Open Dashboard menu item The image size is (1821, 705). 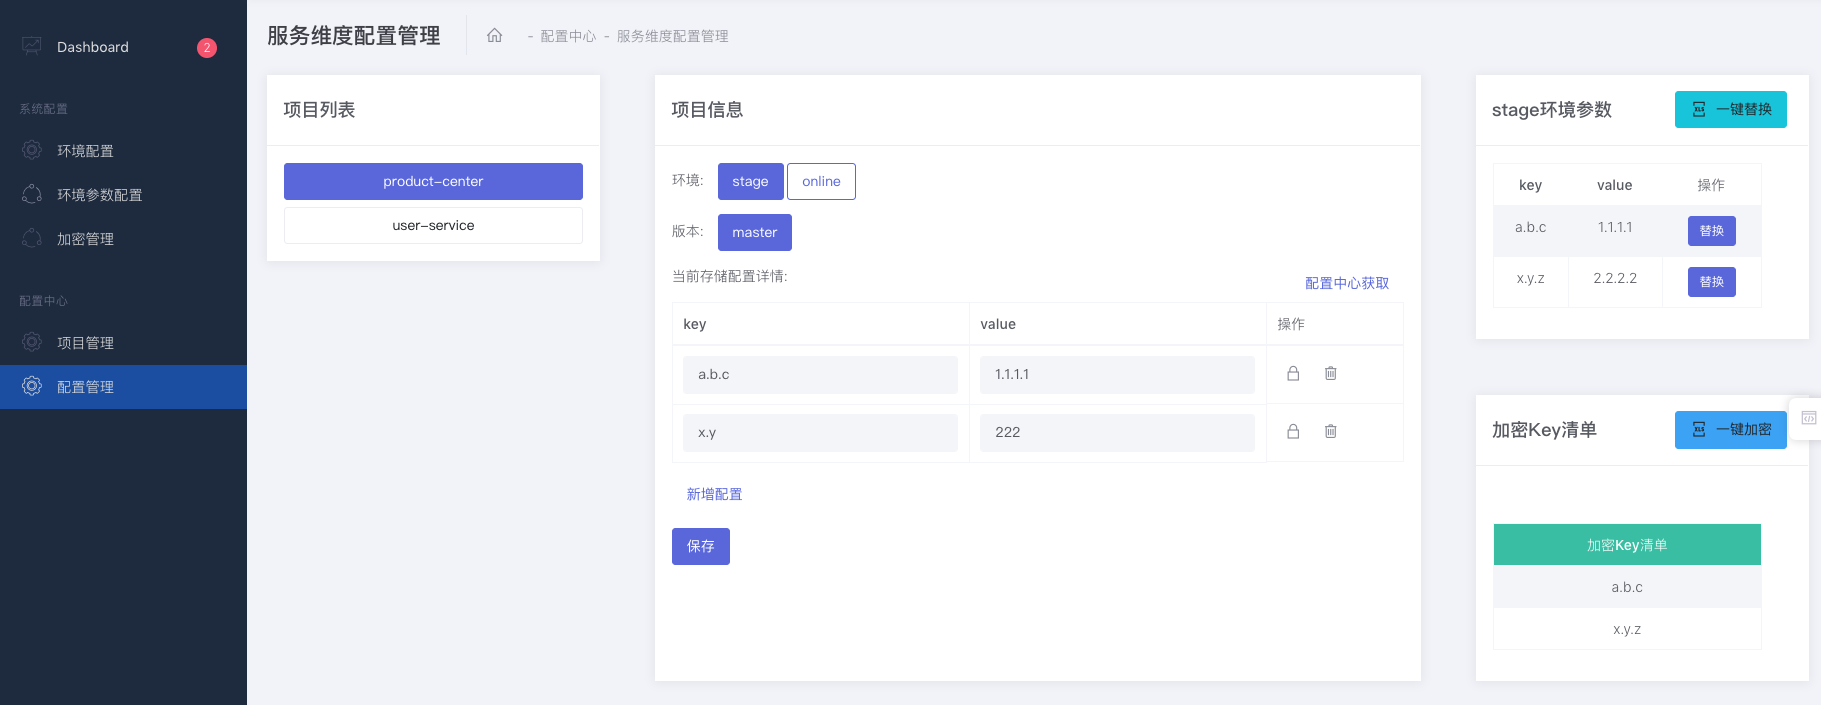point(123,47)
